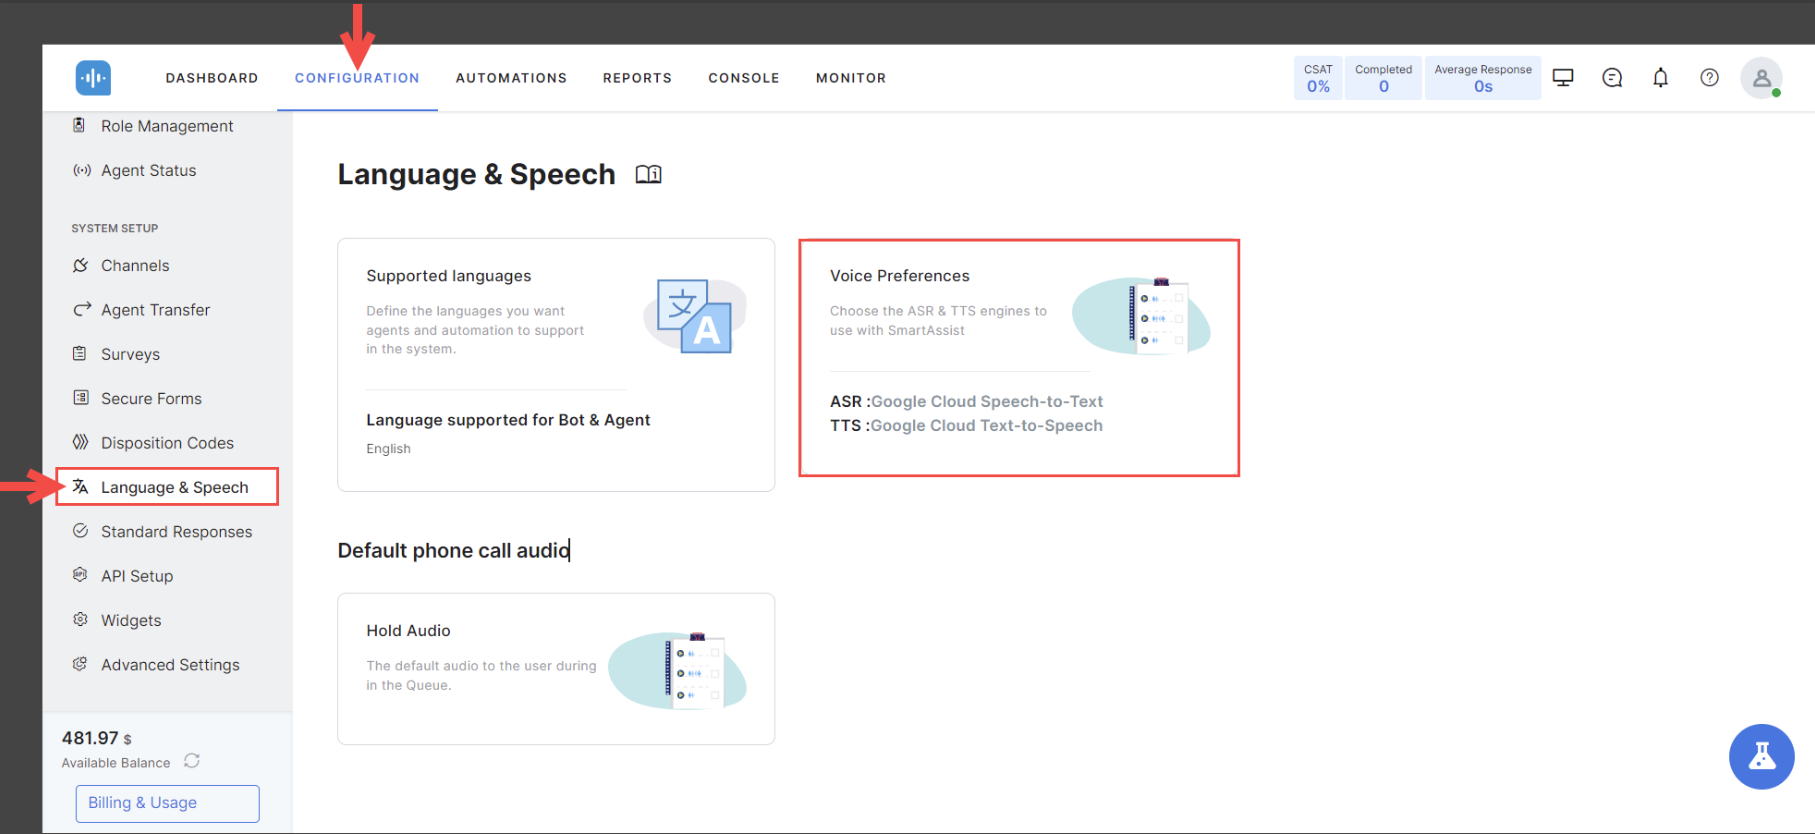Switch to the Monitor tab
1815x834 pixels.
[851, 78]
